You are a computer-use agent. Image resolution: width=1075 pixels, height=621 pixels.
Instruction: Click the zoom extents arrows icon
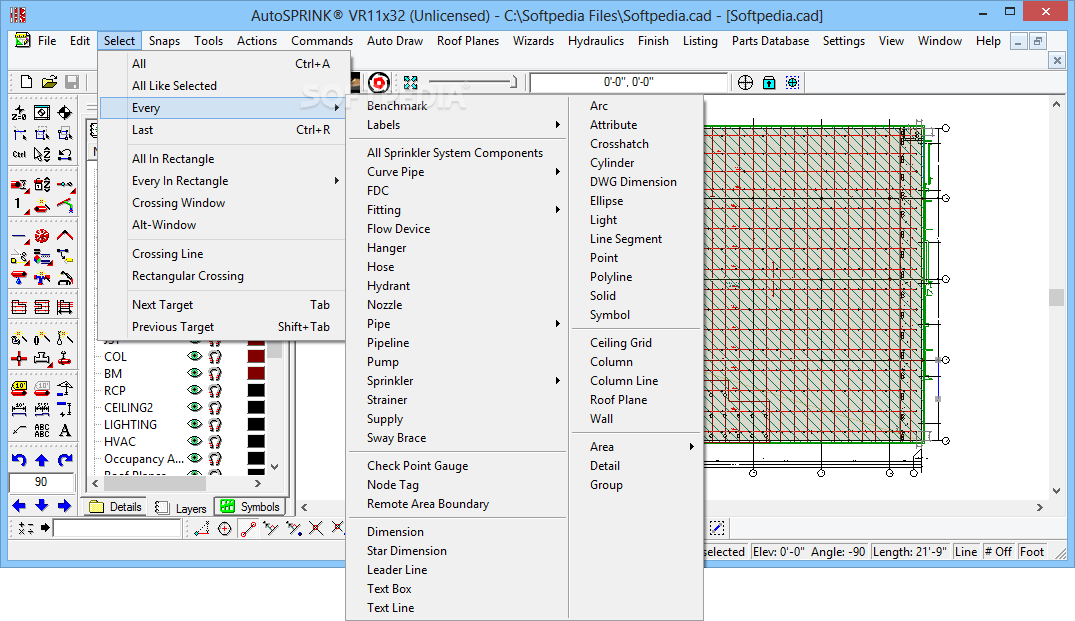(x=411, y=83)
